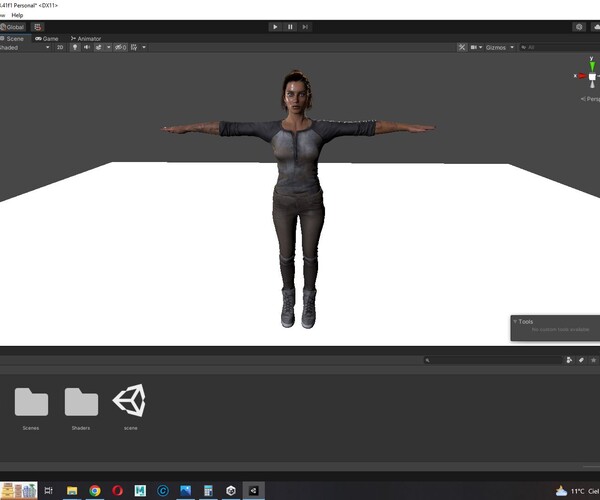Select the scene Unity asset
The height and width of the screenshot is (500, 600).
(x=130, y=401)
